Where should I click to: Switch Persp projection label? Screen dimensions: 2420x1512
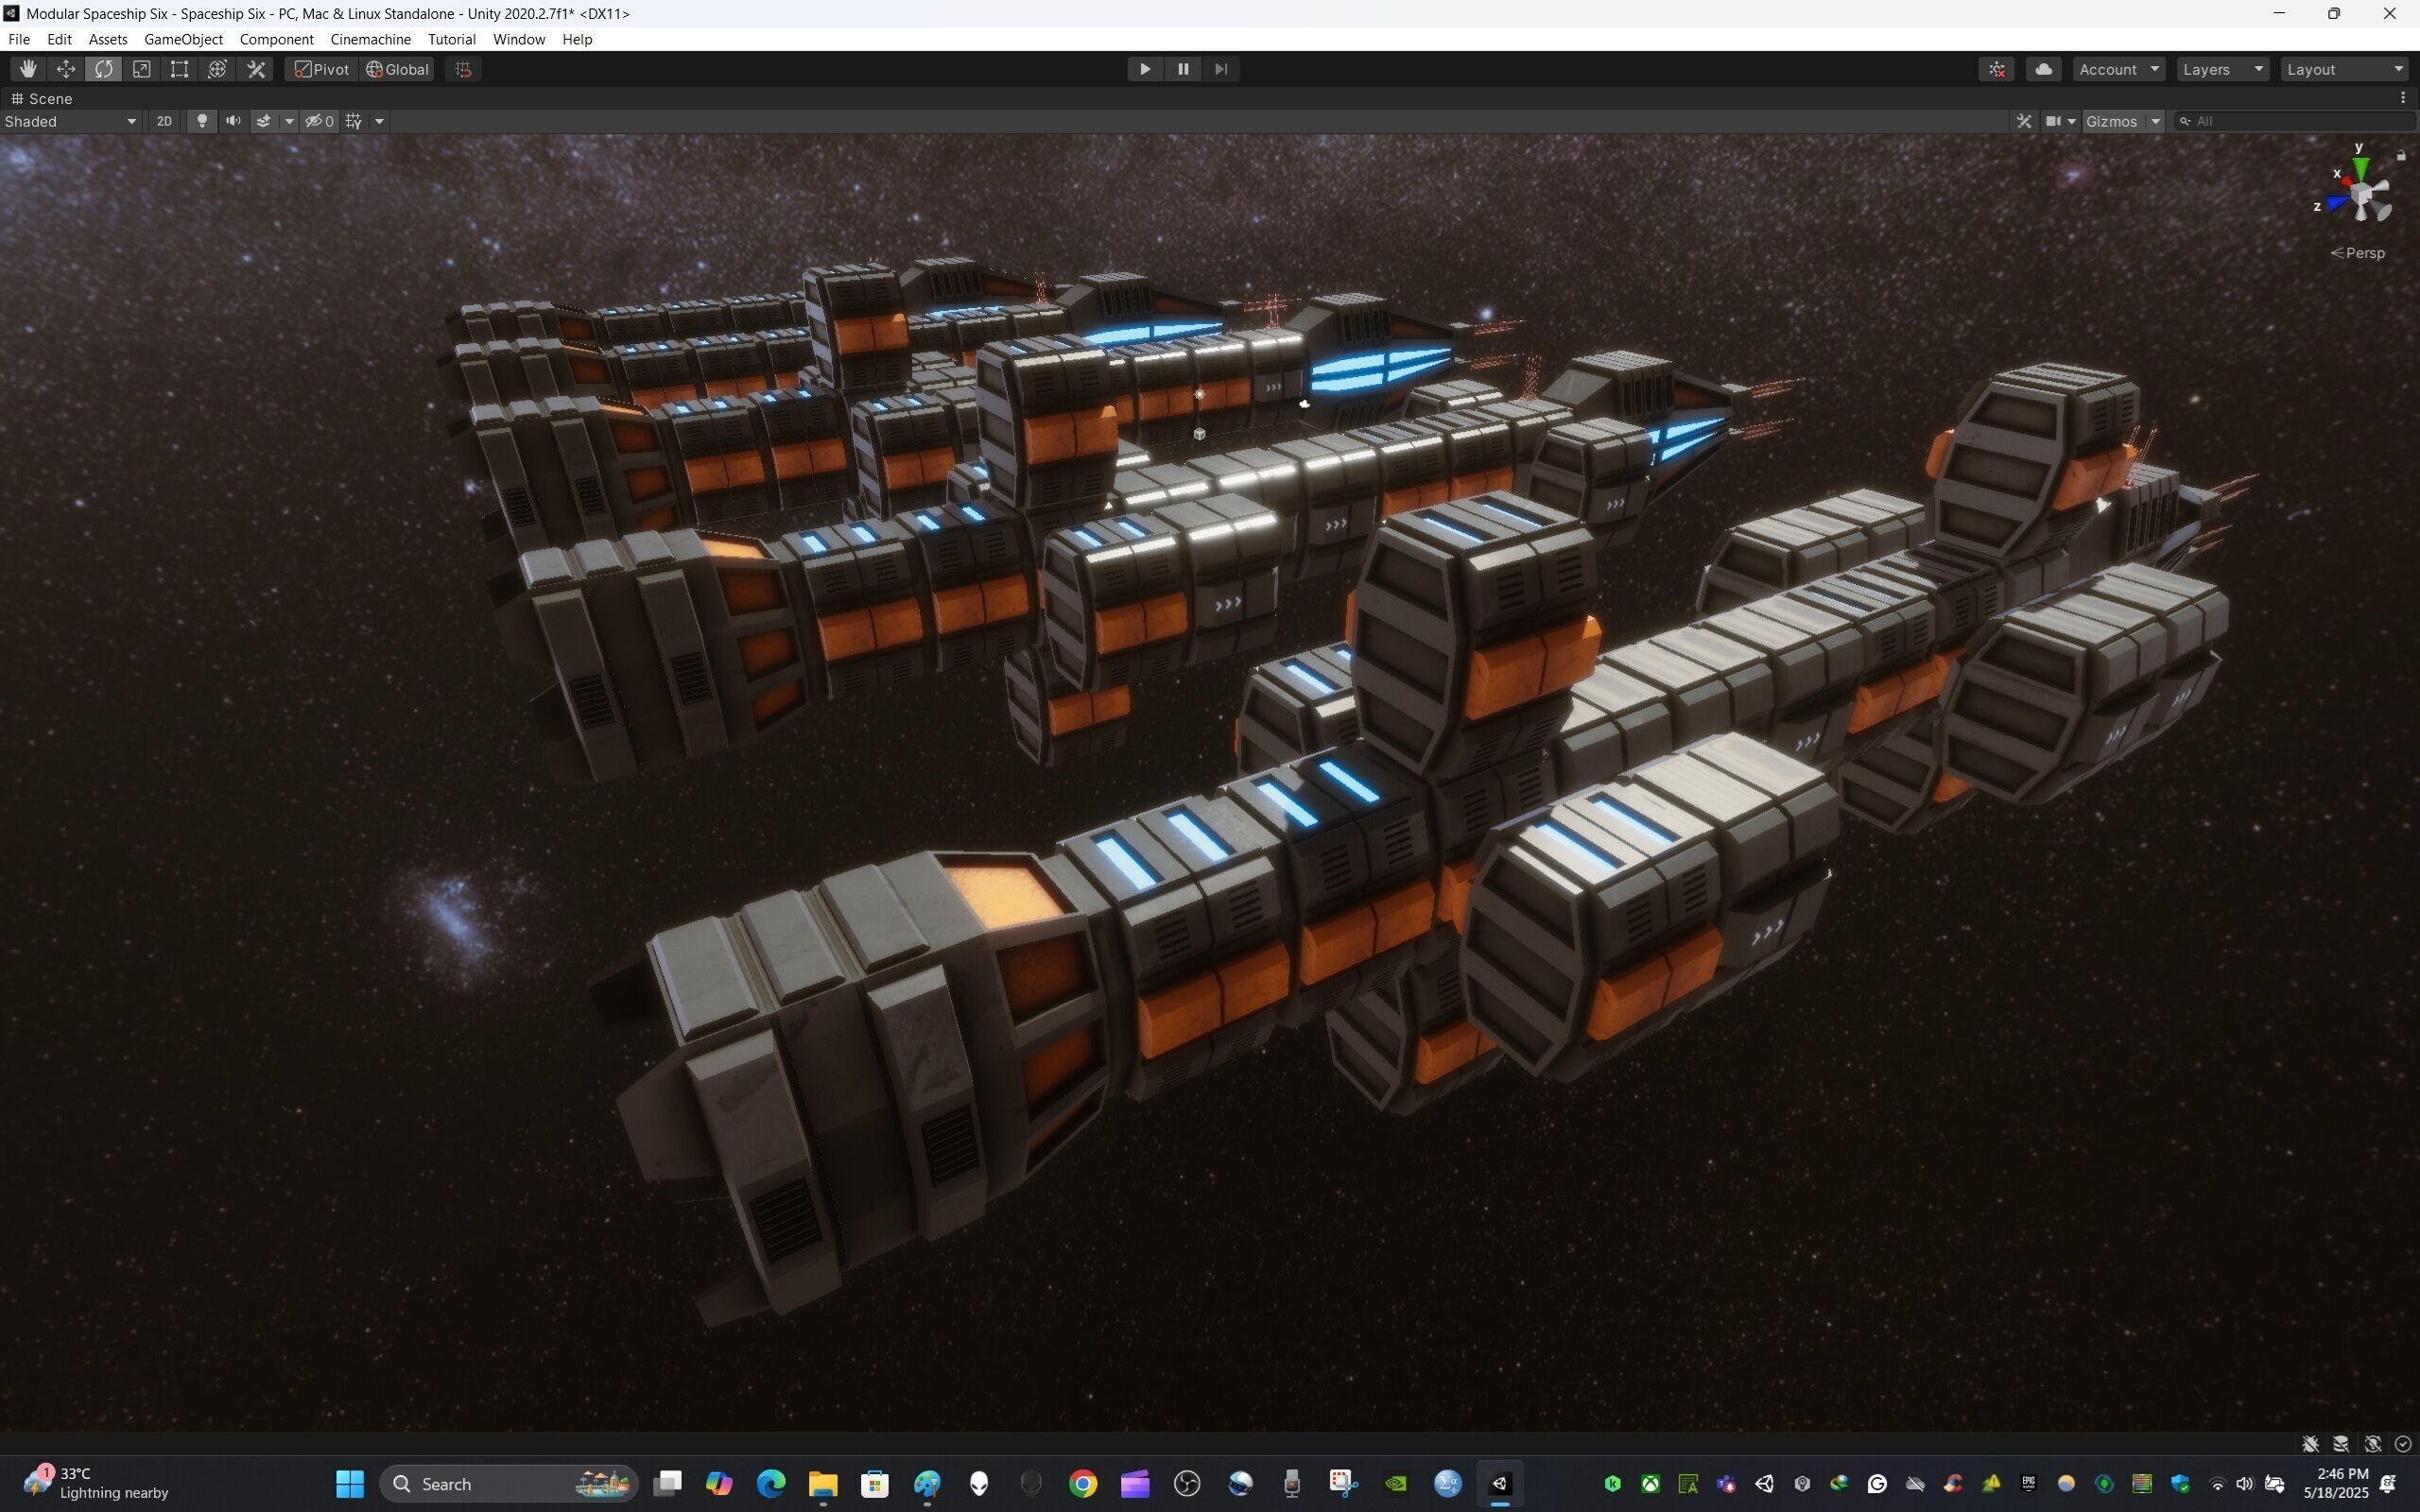coord(2358,253)
